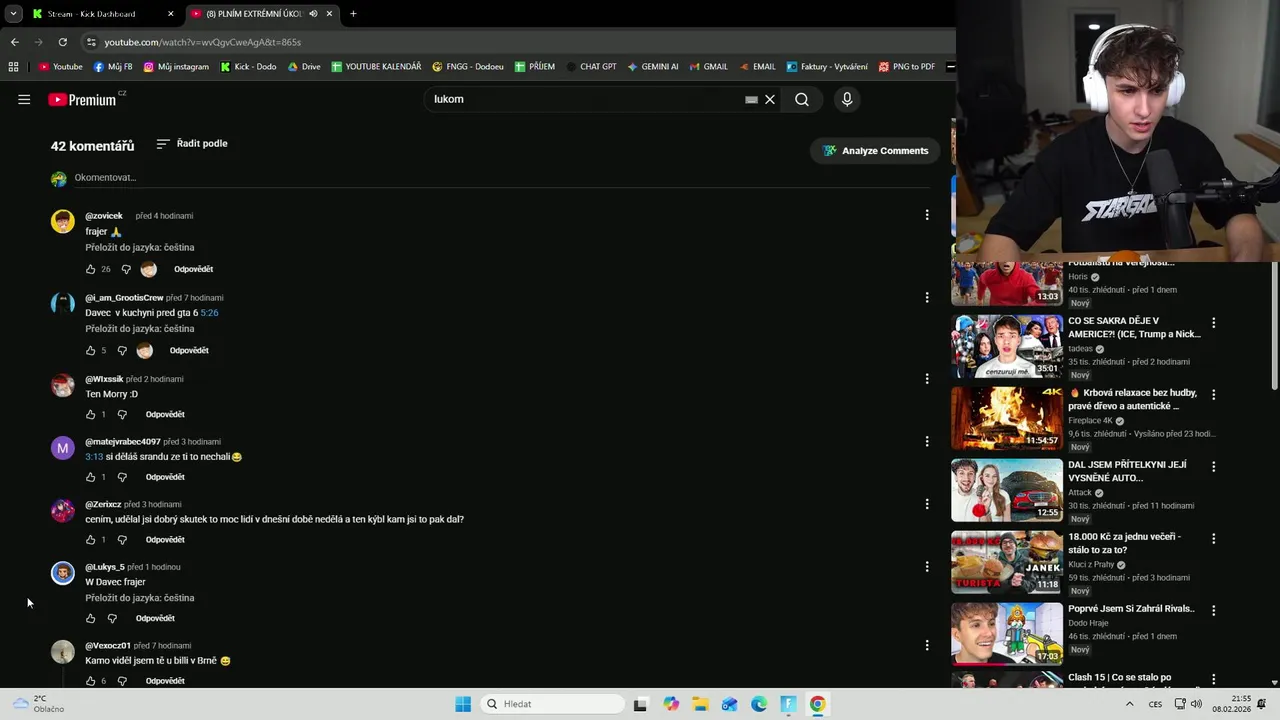Viewport: 1280px width, 720px height.
Task: Open File Explorer from the taskbar
Action: point(700,704)
